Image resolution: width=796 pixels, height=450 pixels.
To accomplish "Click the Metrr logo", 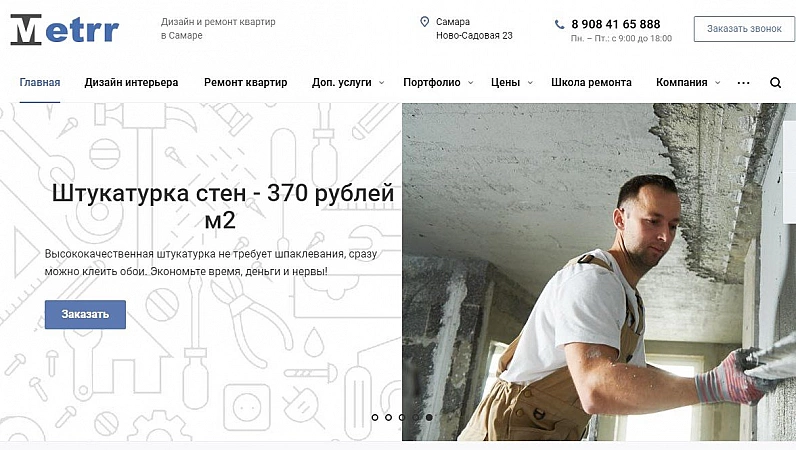I will [64, 30].
